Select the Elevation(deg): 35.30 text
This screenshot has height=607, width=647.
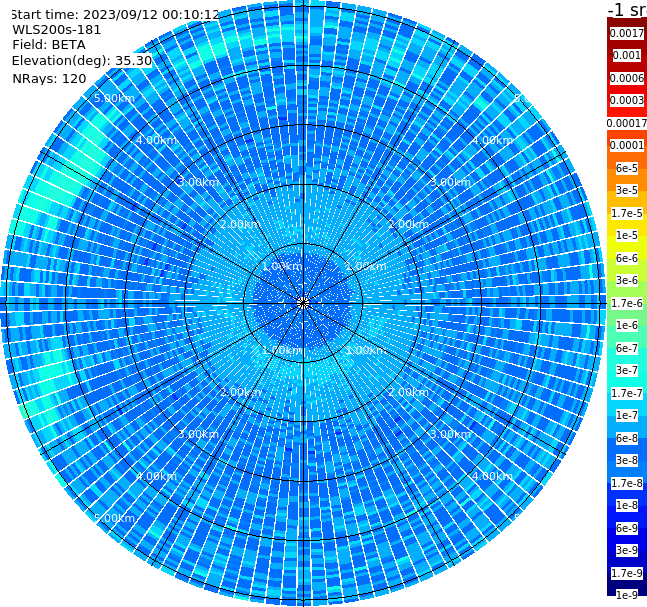coord(82,61)
